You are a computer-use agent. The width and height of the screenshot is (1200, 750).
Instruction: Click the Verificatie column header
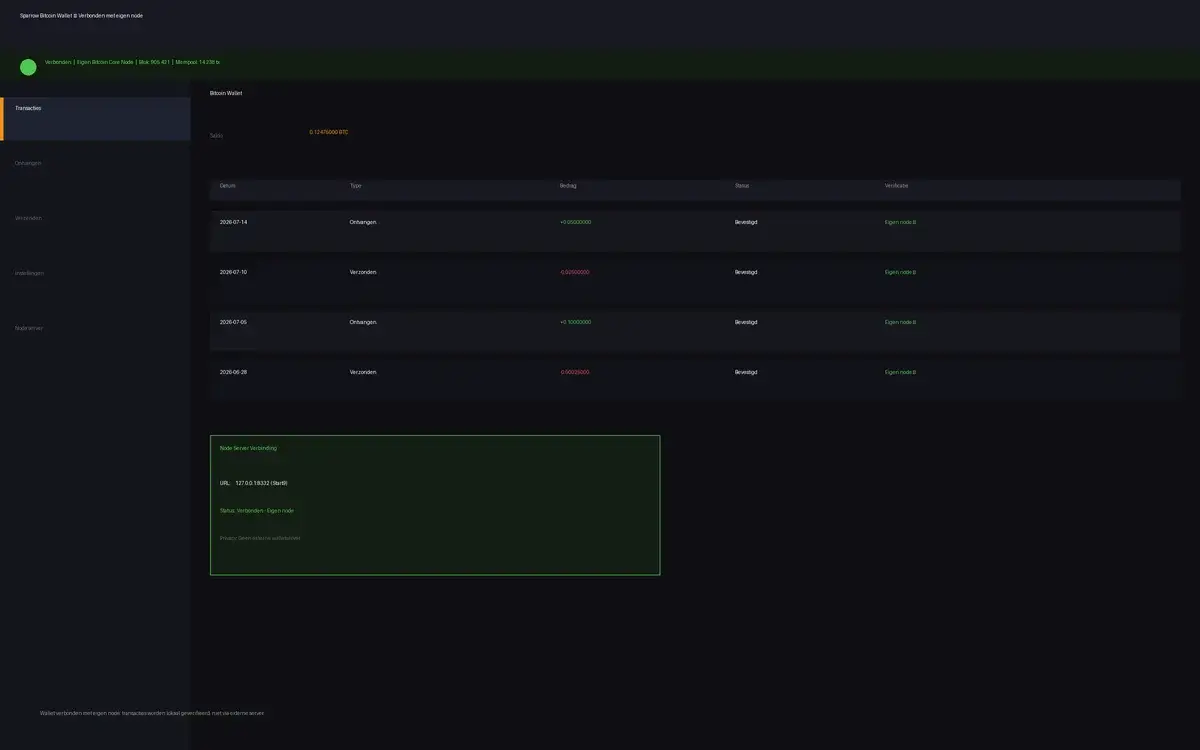(896, 186)
